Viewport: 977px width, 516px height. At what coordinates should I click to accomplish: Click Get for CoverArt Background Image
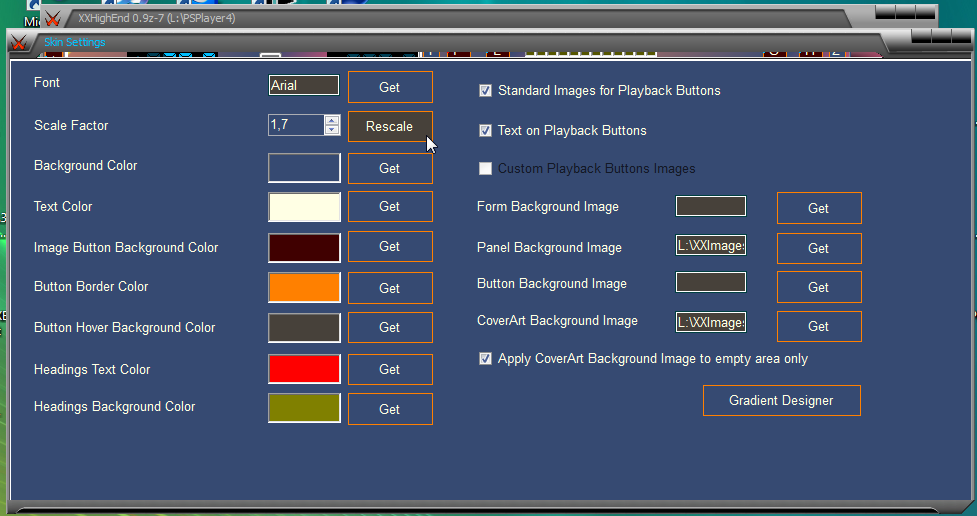click(x=819, y=327)
